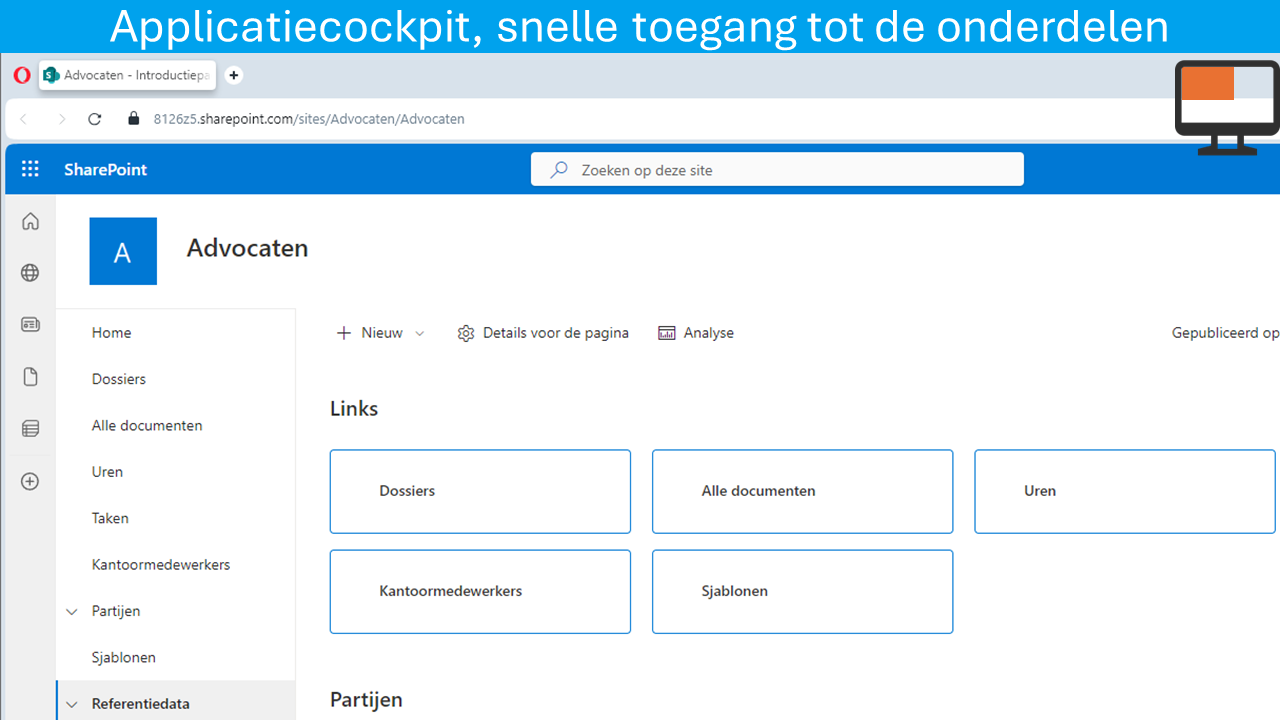1280x720 pixels.
Task: Click the Kantoormedewerkers quick link card
Action: (x=480, y=591)
